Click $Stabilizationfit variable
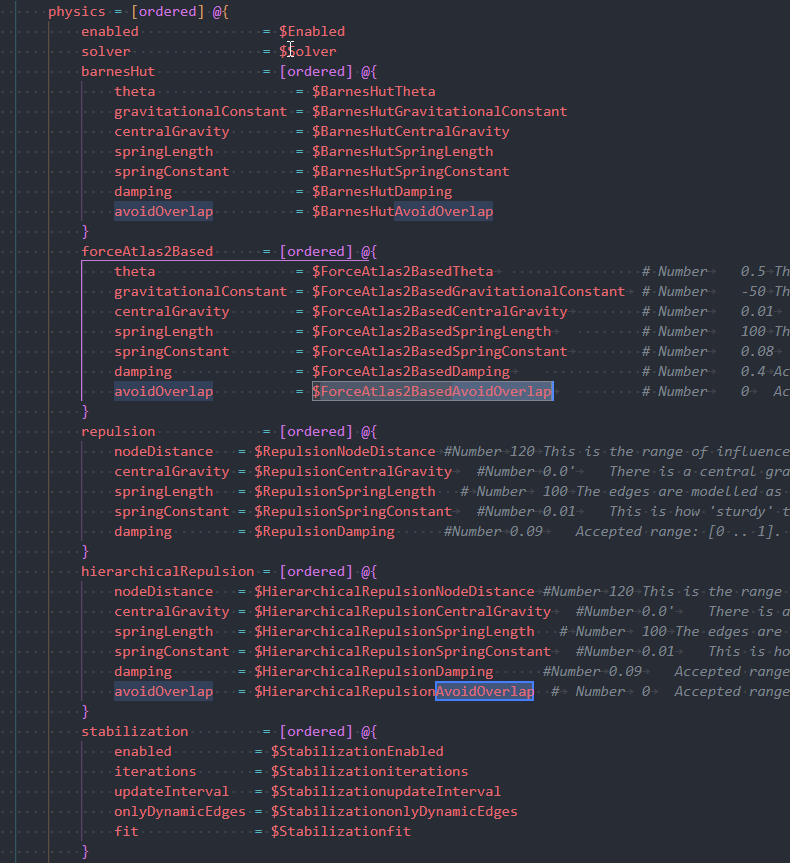This screenshot has height=863, width=790. 341,832
